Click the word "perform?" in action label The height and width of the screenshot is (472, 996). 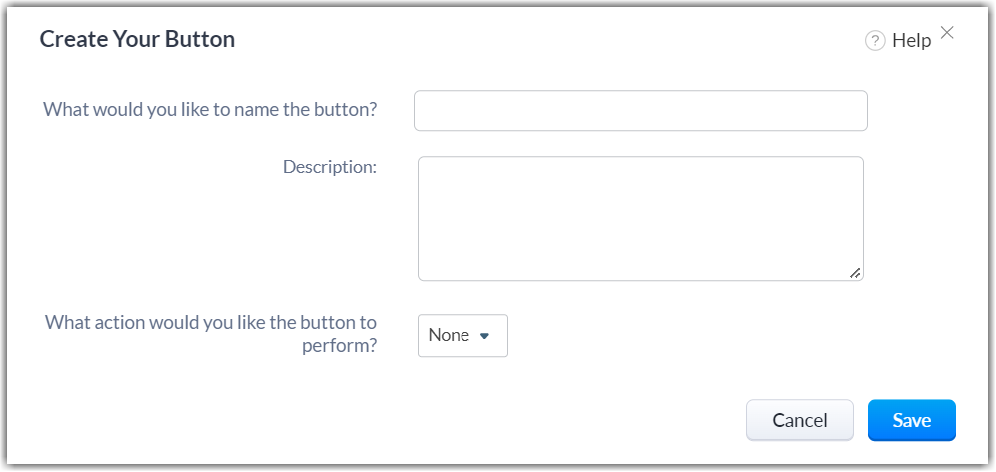[x=339, y=347]
